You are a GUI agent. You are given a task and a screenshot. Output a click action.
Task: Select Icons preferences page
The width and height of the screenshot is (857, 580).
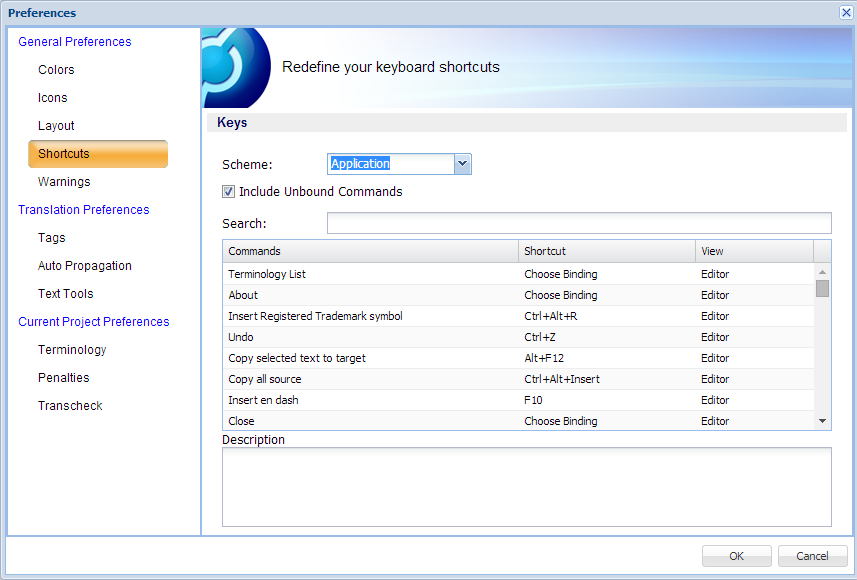tap(52, 97)
